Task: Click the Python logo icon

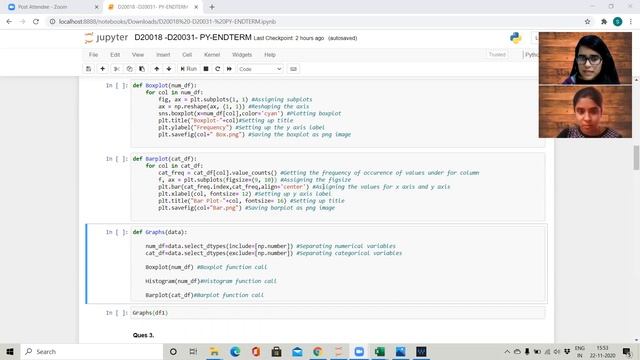Action: (x=516, y=38)
